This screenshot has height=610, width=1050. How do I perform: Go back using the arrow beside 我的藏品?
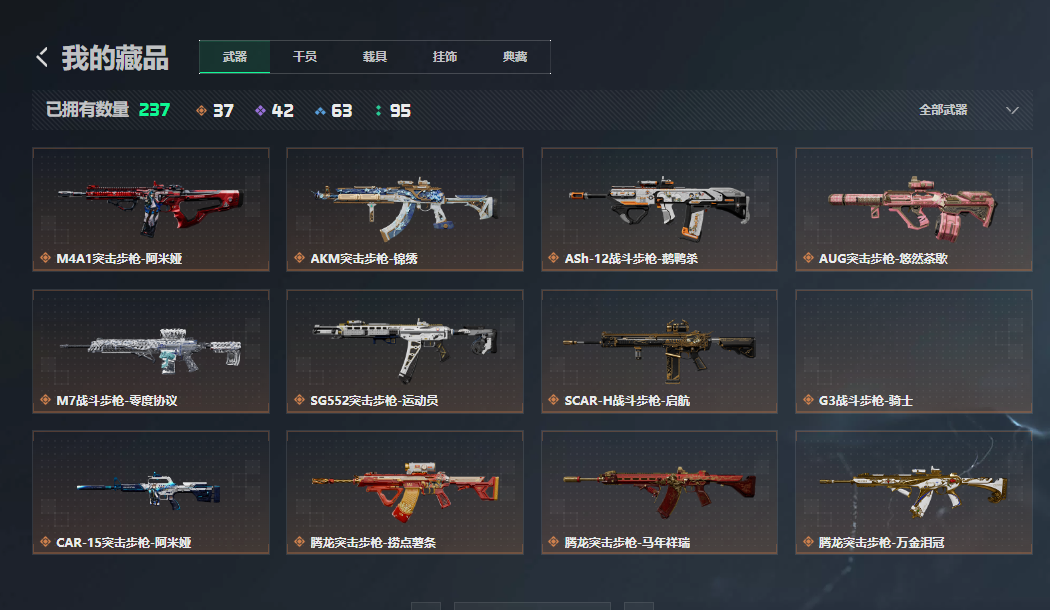42,58
